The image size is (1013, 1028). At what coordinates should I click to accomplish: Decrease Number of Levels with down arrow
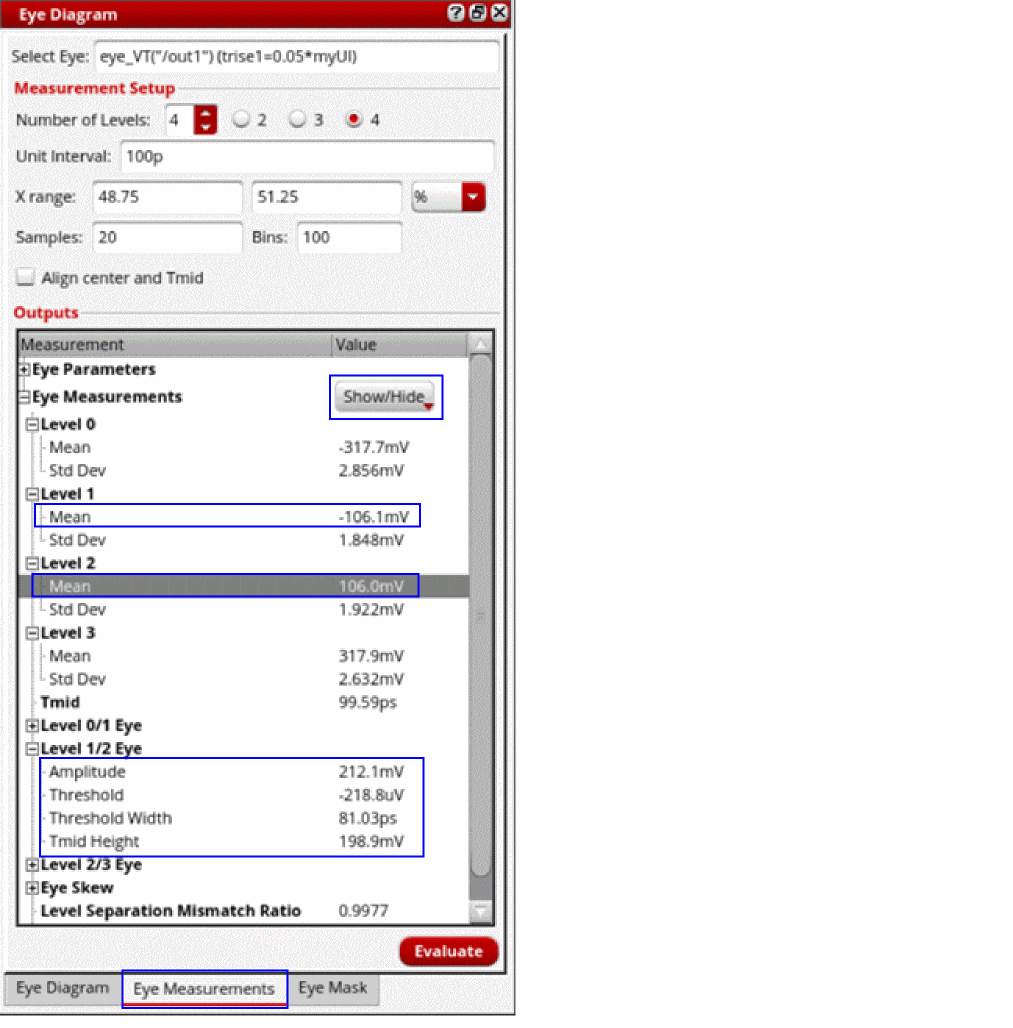pos(206,127)
